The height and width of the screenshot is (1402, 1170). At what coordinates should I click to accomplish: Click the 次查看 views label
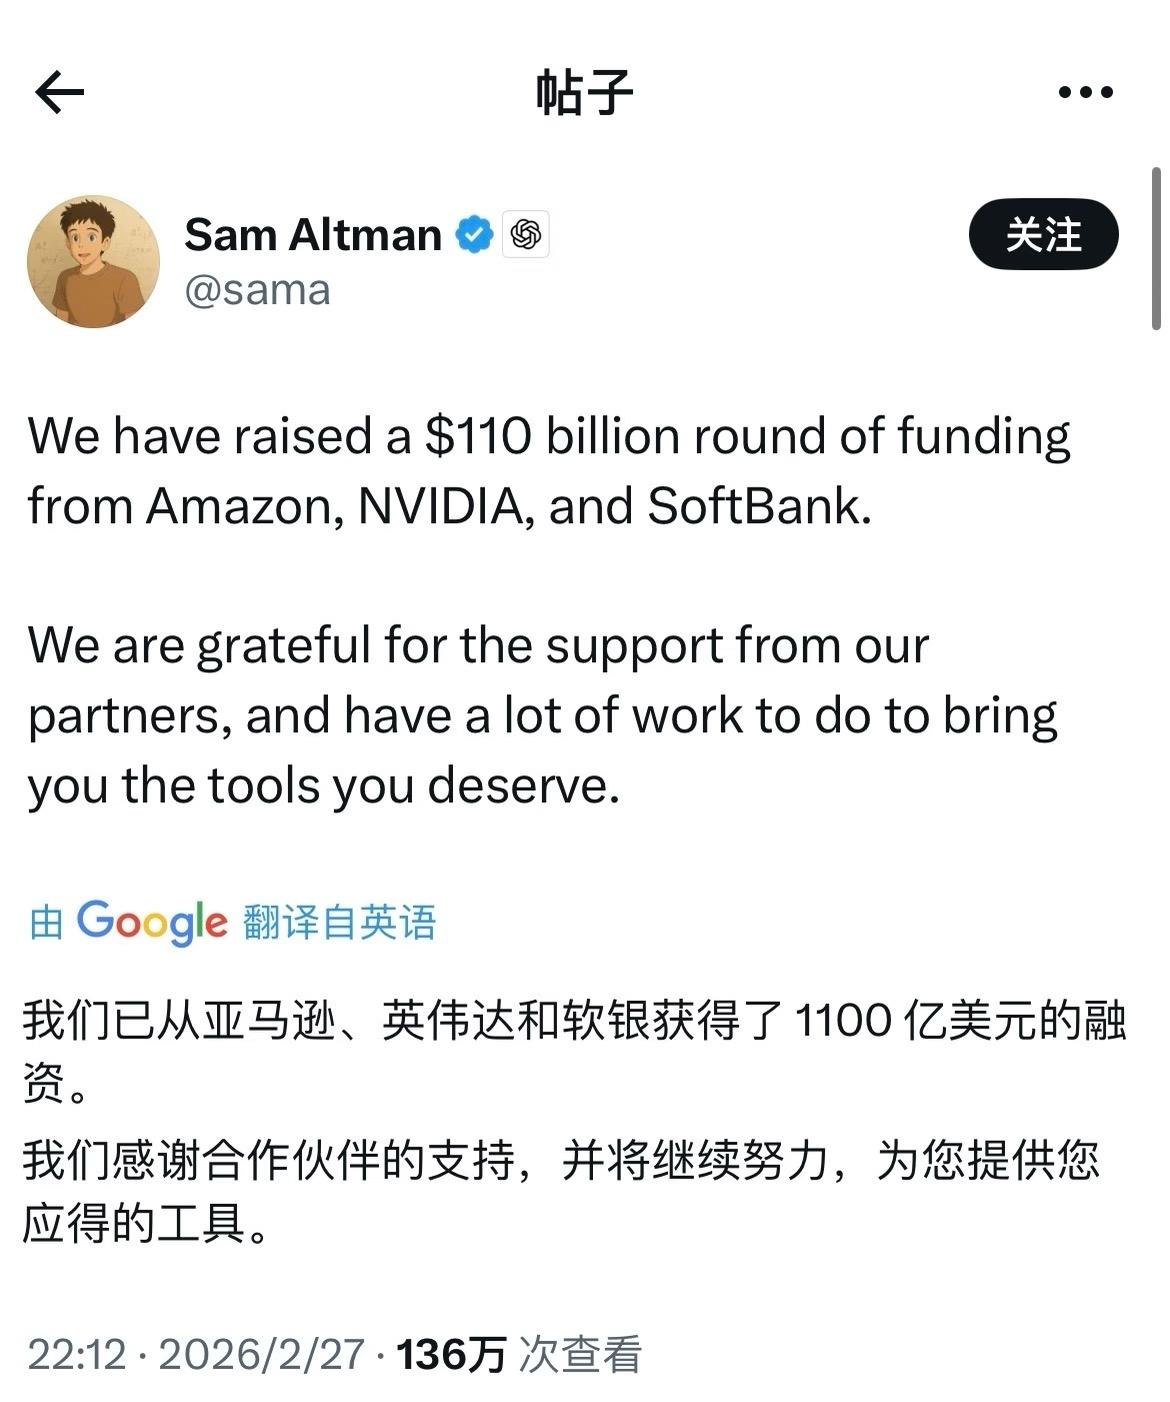580,1357
